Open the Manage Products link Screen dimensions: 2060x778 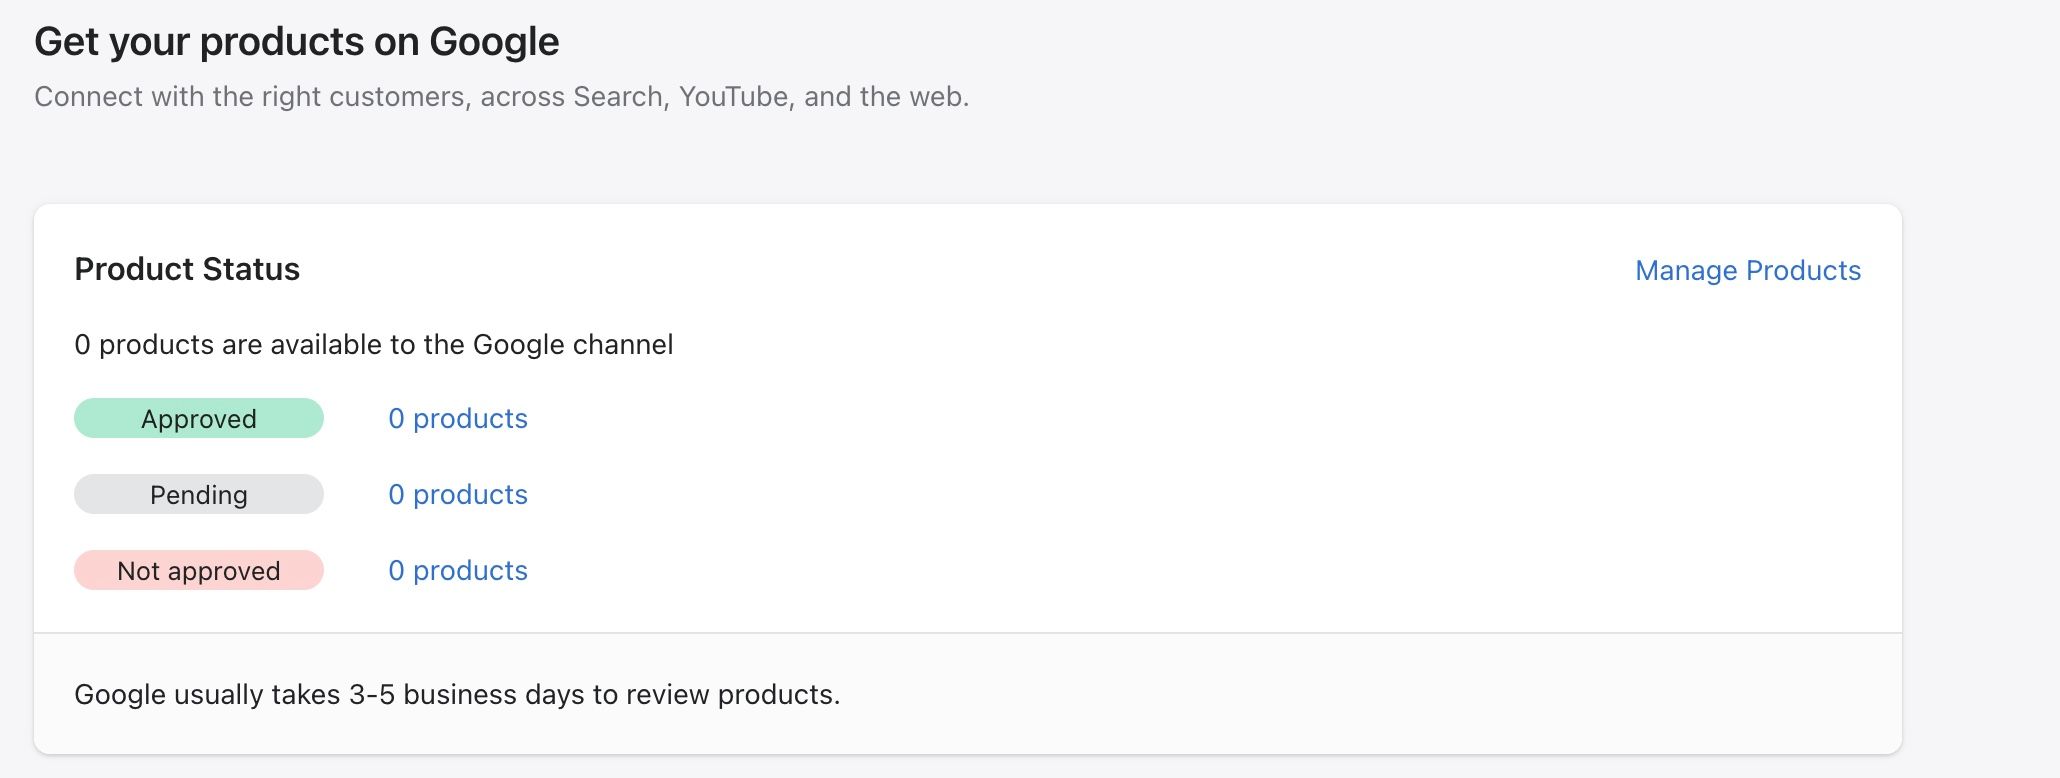pos(1747,270)
